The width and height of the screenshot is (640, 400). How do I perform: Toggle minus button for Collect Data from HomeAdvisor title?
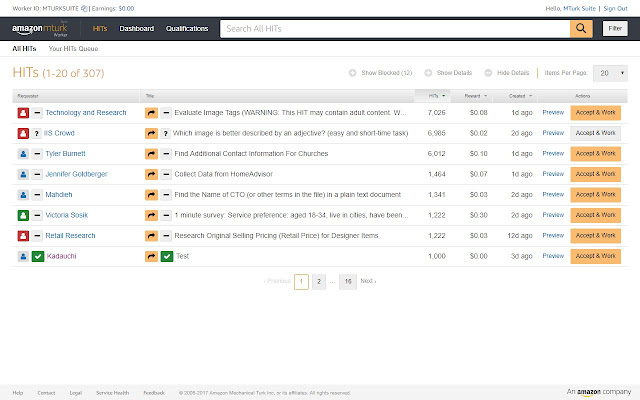pyautogui.click(x=166, y=174)
